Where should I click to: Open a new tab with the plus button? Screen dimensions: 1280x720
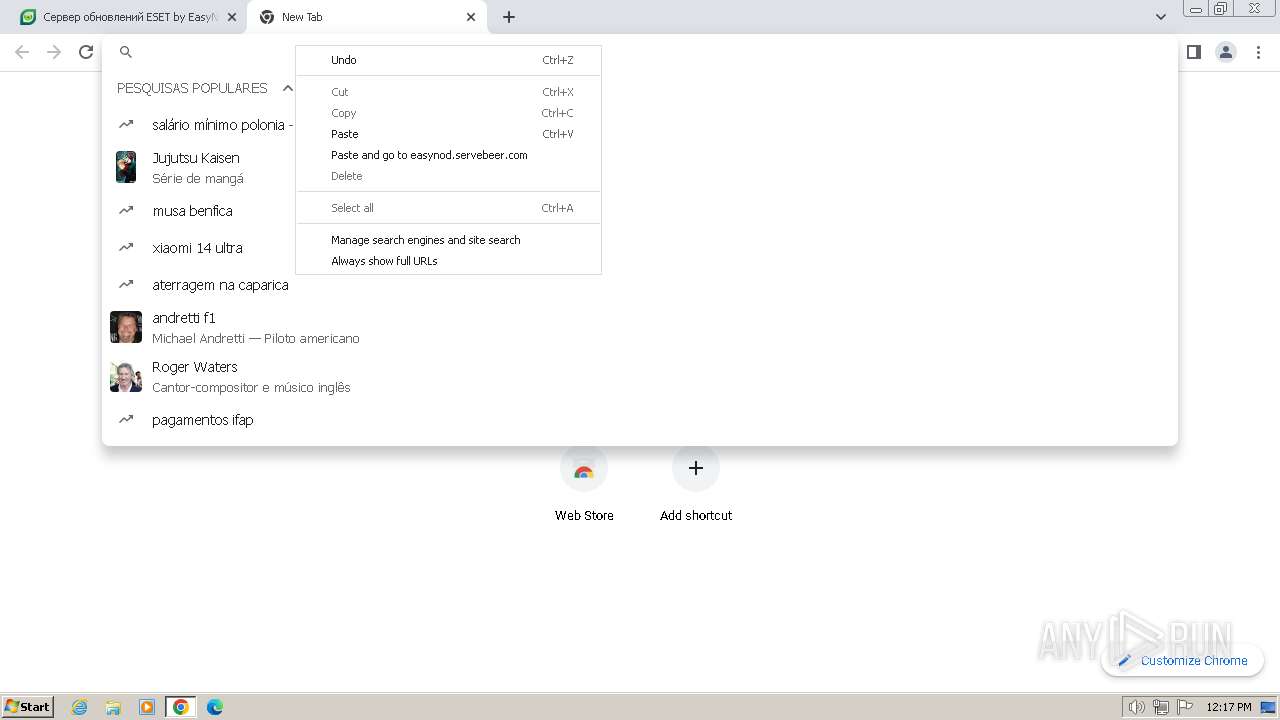(509, 17)
